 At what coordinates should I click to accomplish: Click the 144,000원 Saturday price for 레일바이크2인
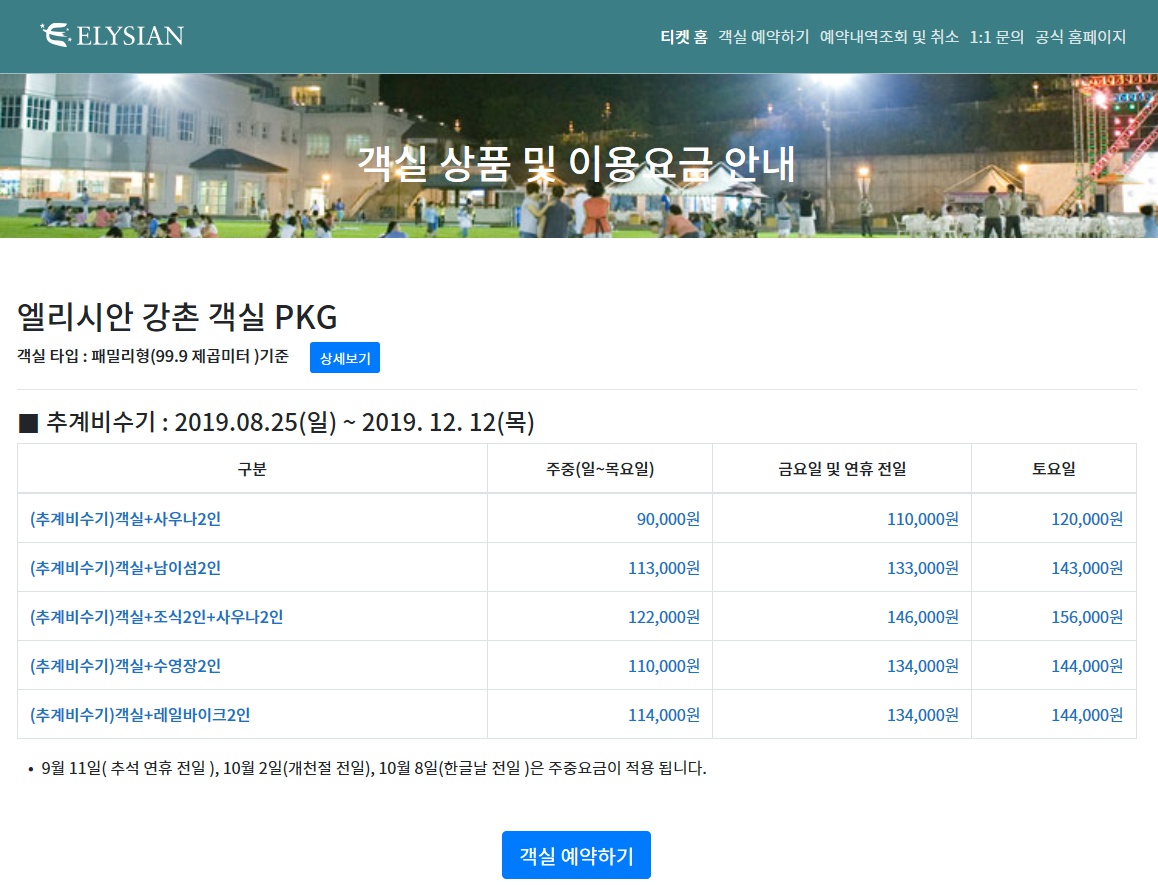(1087, 714)
